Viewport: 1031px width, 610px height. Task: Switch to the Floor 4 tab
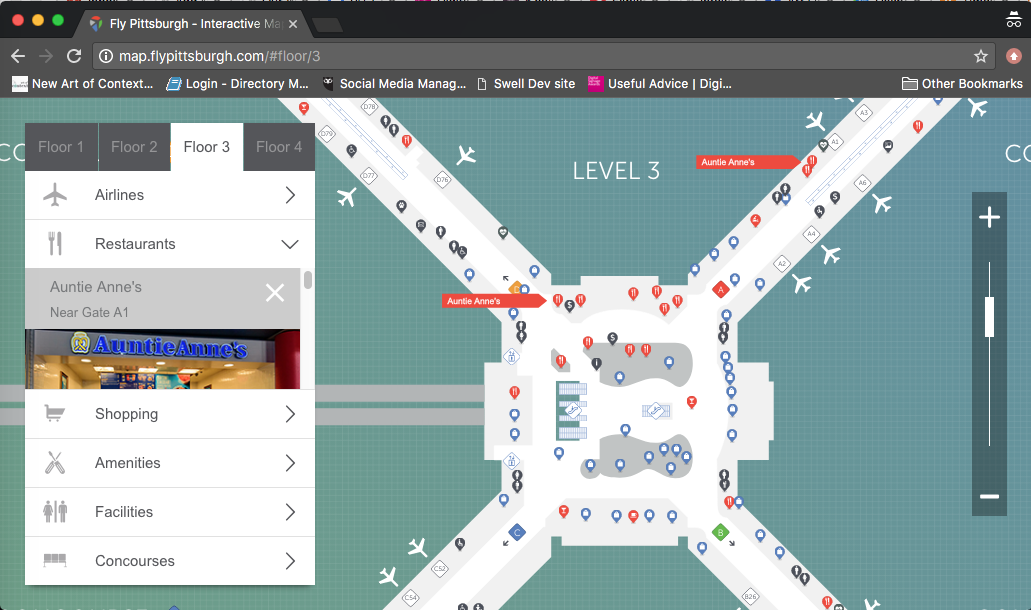(279, 147)
